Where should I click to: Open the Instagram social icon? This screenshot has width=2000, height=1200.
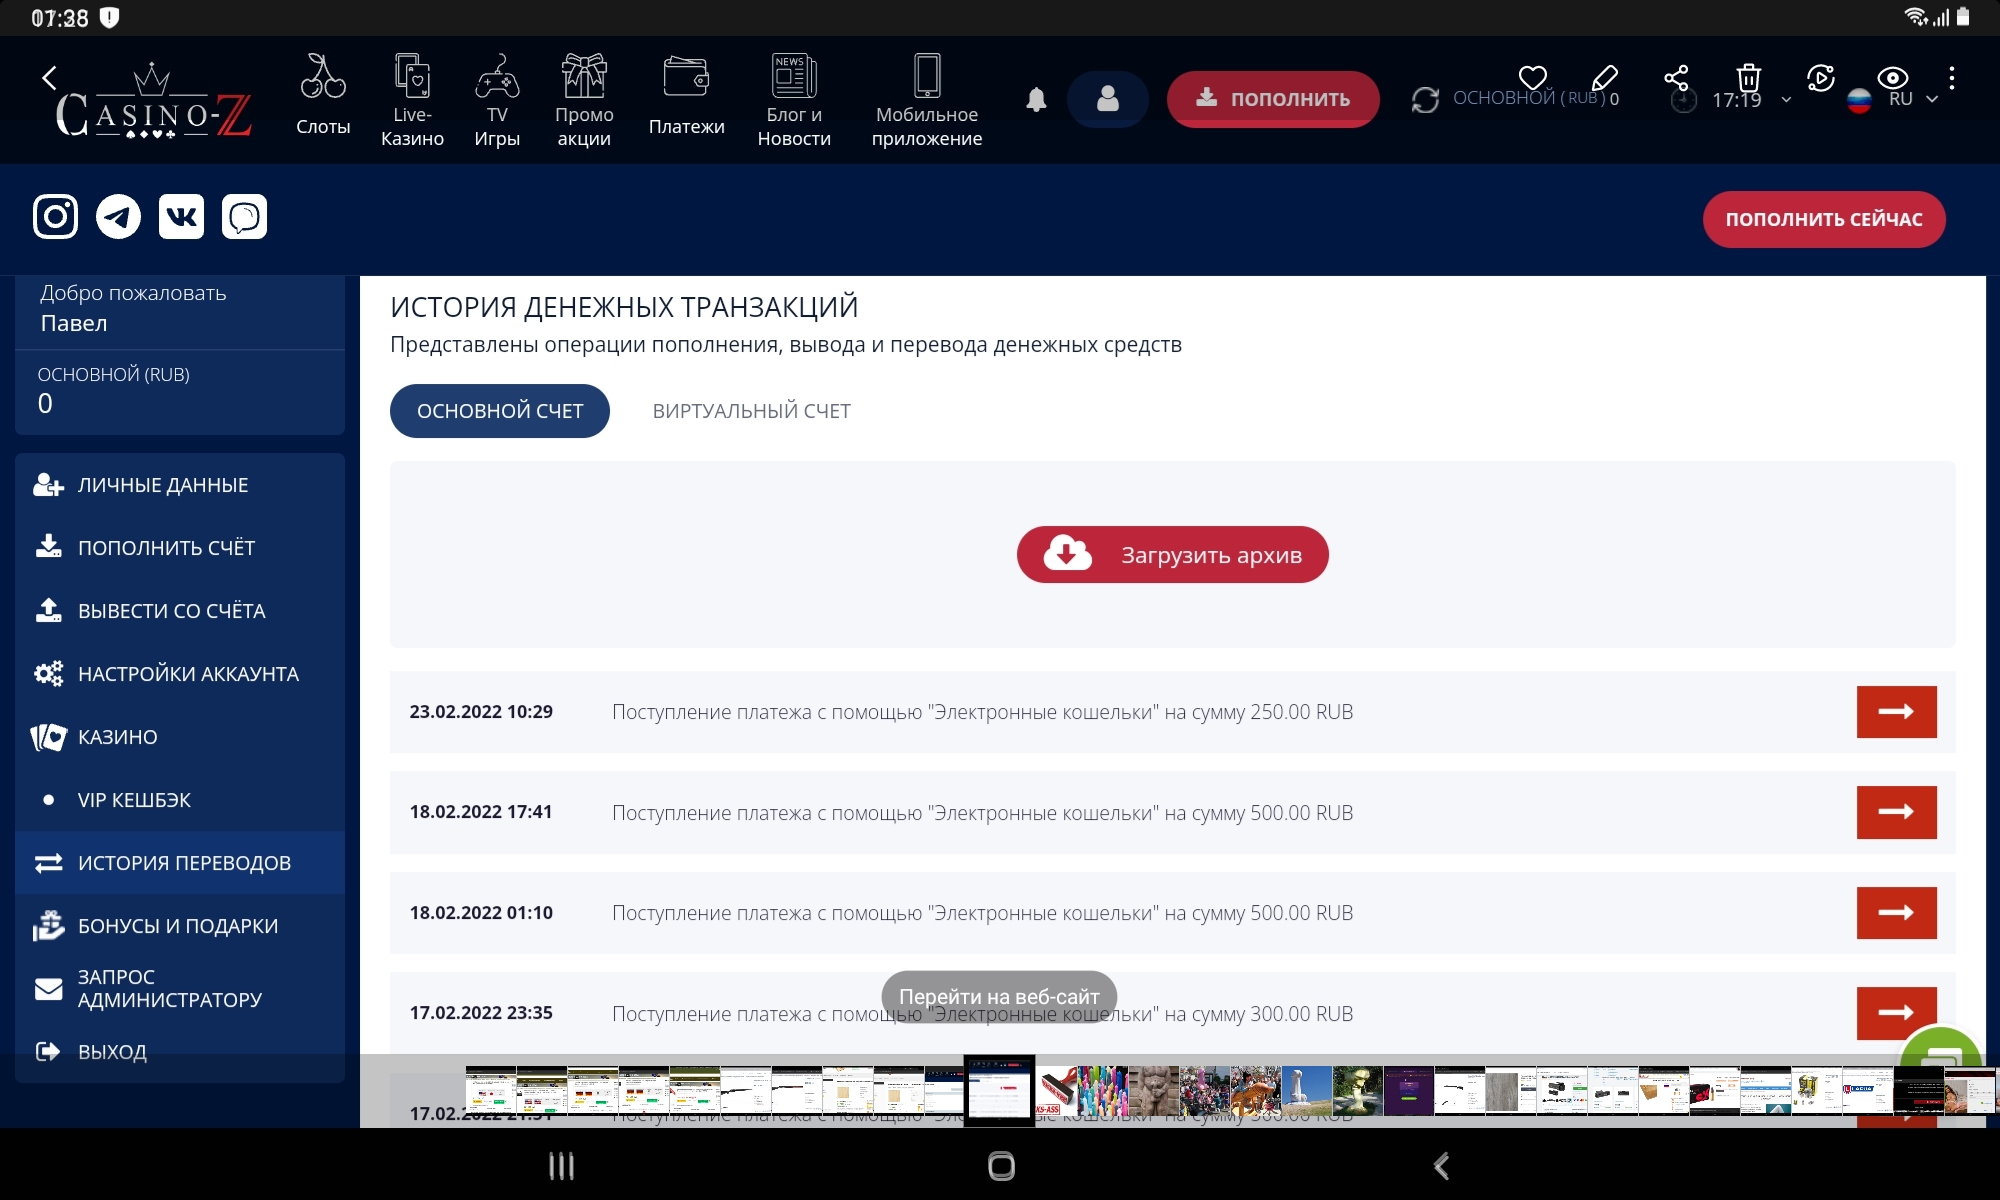55,217
